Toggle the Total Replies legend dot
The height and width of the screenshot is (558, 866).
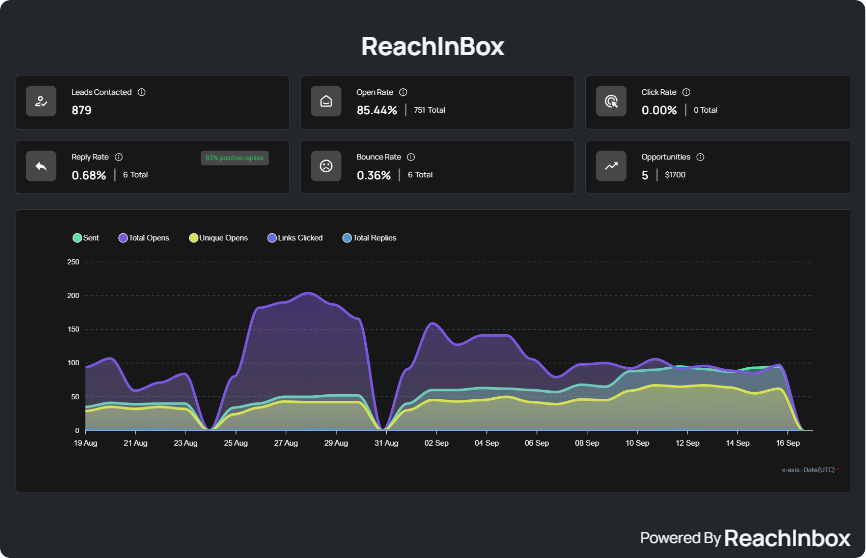tap(347, 238)
